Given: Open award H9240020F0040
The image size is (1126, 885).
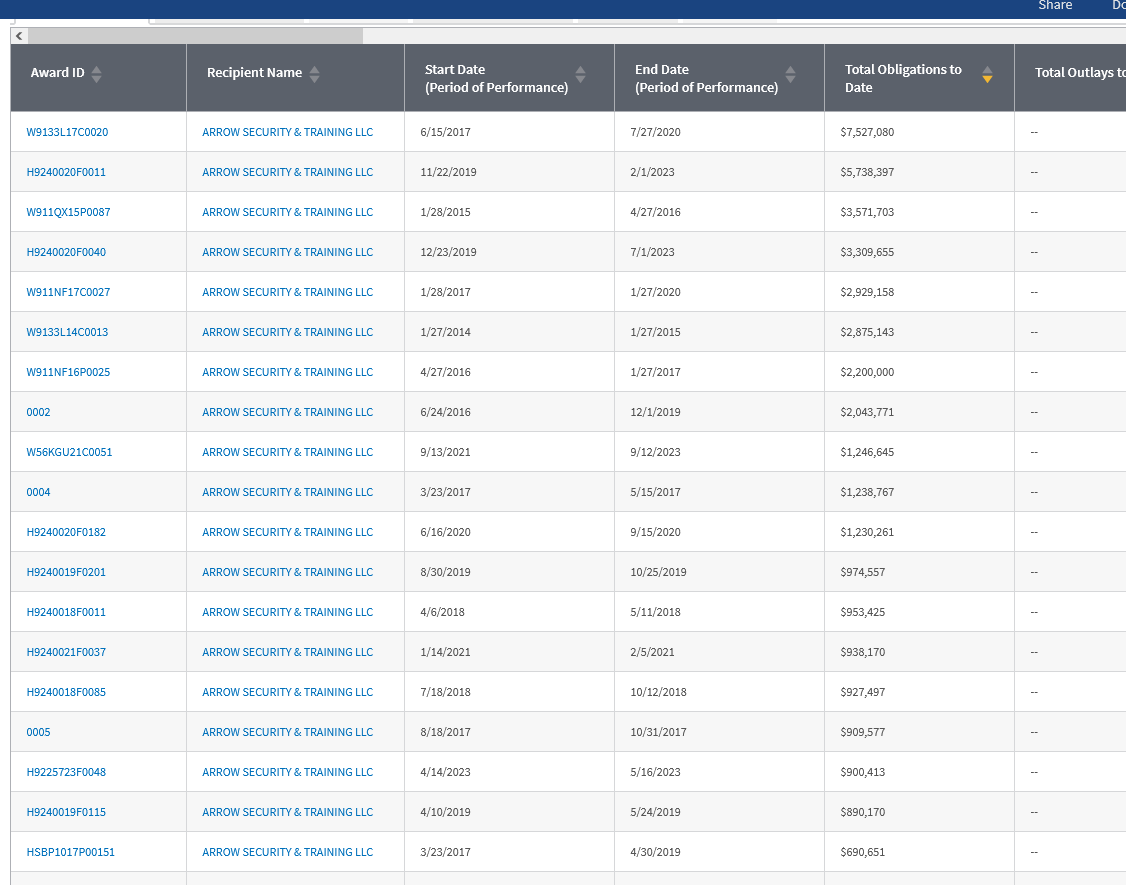Looking at the screenshot, I should [x=66, y=252].
